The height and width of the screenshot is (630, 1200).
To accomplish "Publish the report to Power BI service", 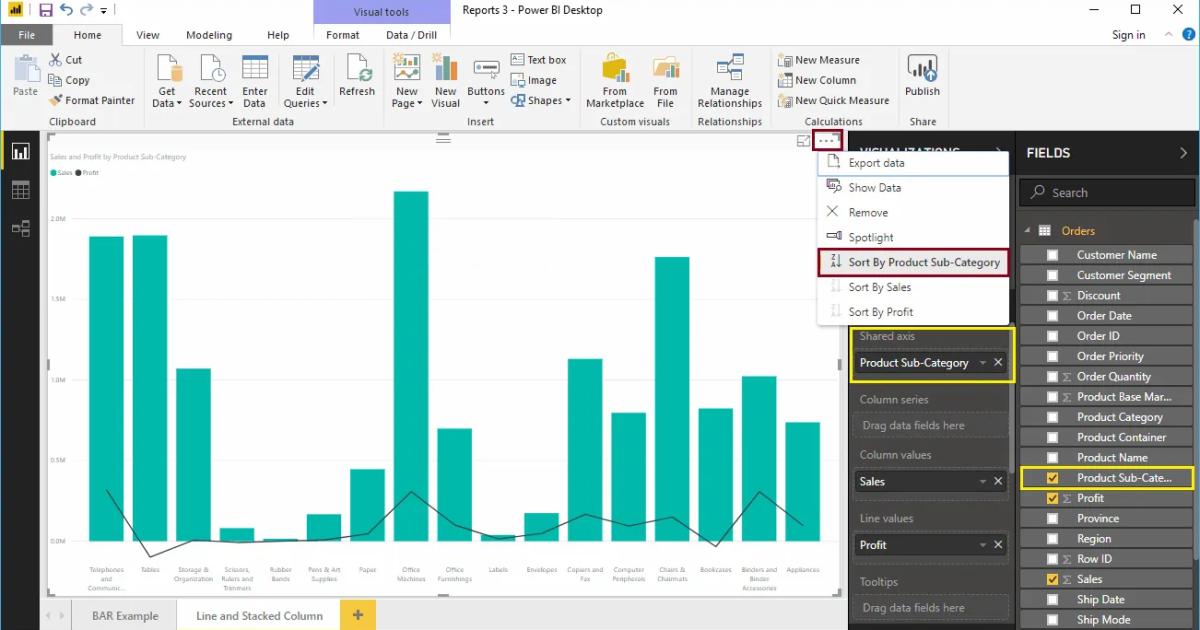I will 921,80.
